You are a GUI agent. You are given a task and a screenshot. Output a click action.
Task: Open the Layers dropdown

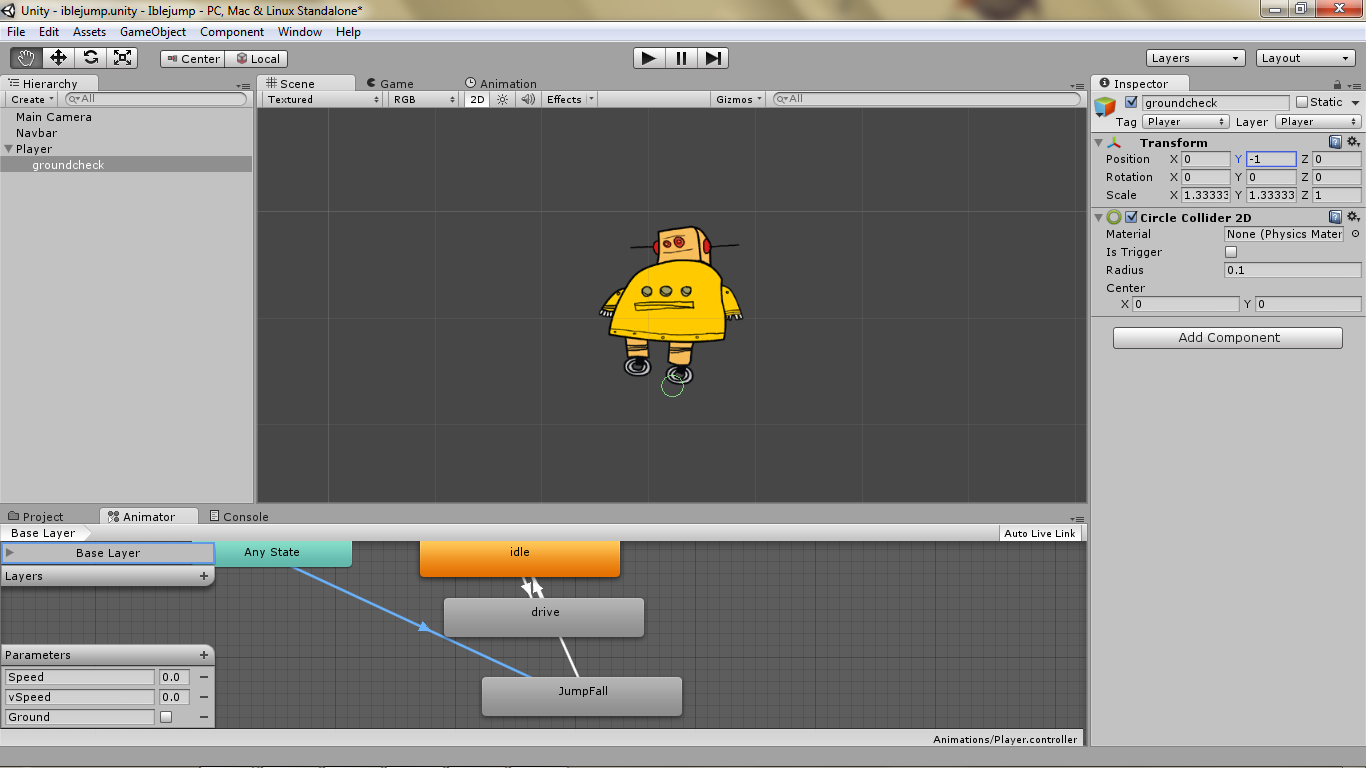click(x=1196, y=58)
